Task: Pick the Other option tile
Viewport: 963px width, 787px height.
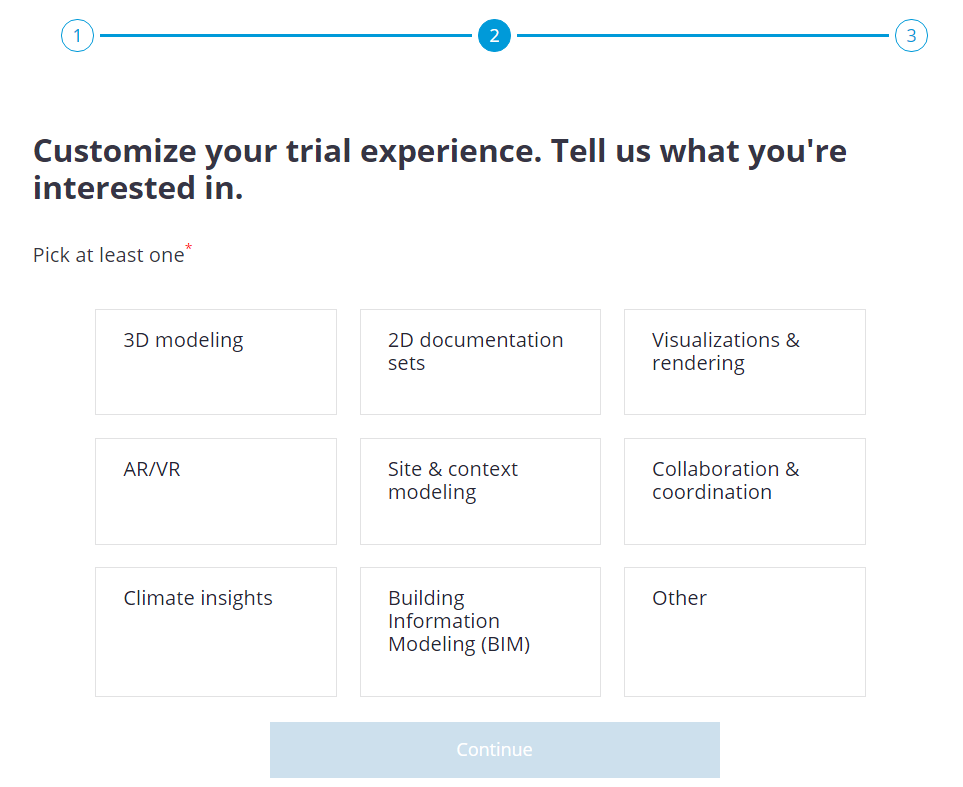Action: click(745, 632)
